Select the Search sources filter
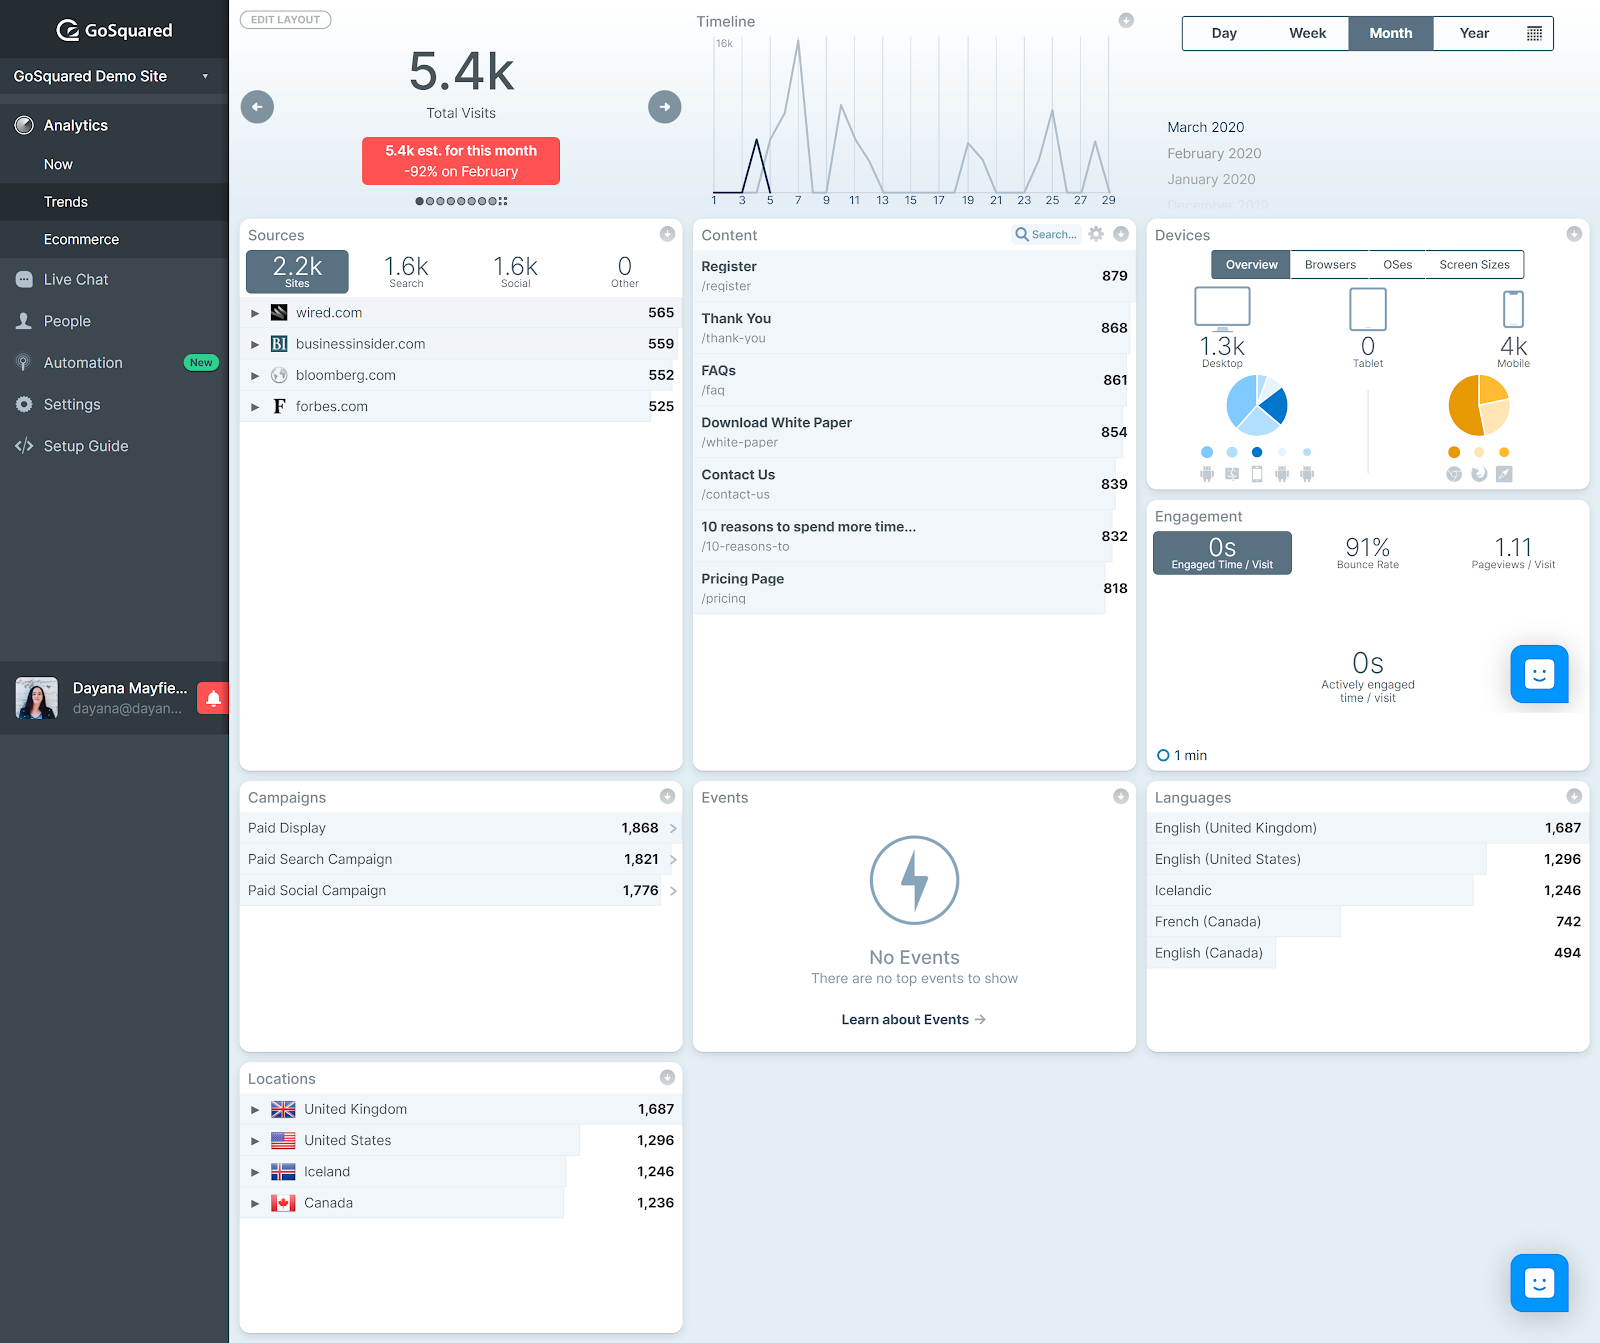Screen dimensions: 1600x1343 (406, 271)
